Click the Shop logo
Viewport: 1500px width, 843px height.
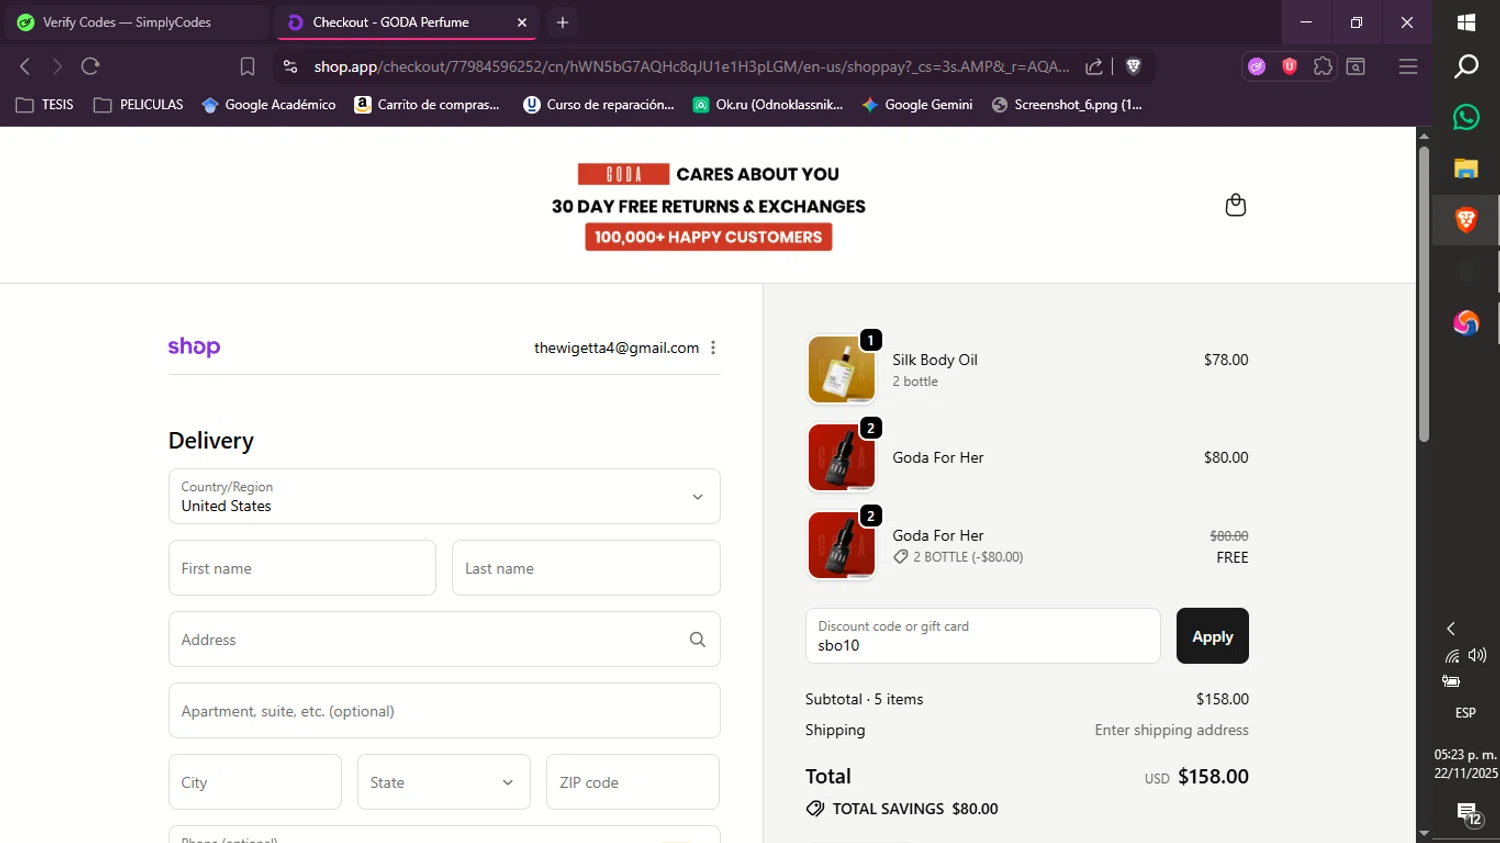(194, 347)
